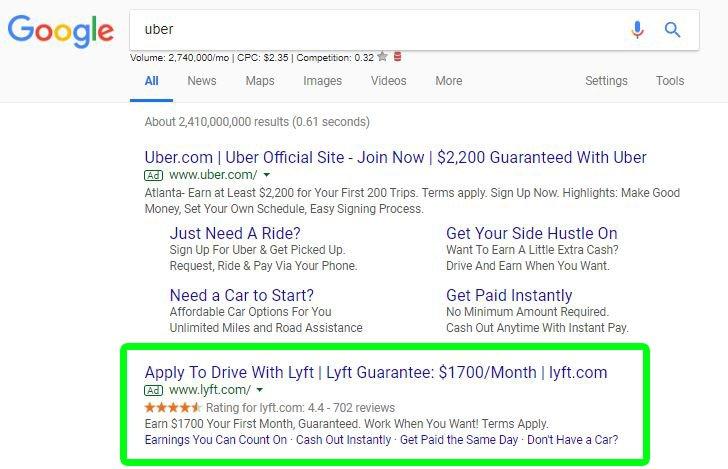This screenshot has height=469, width=728.
Task: Click the star rating for lyft.com
Action: pyautogui.click(x=173, y=408)
